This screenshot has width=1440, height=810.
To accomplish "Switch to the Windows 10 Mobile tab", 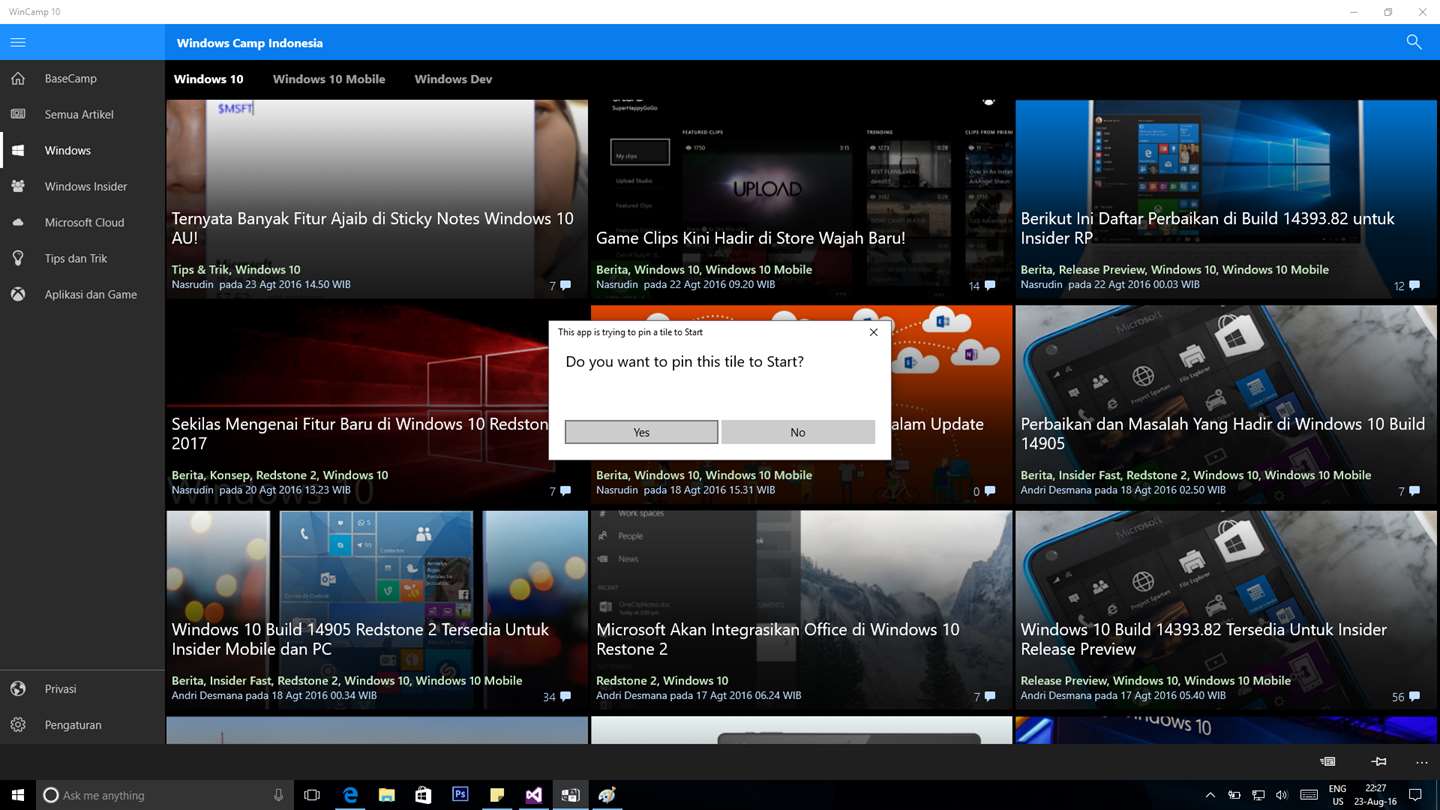I will click(329, 79).
